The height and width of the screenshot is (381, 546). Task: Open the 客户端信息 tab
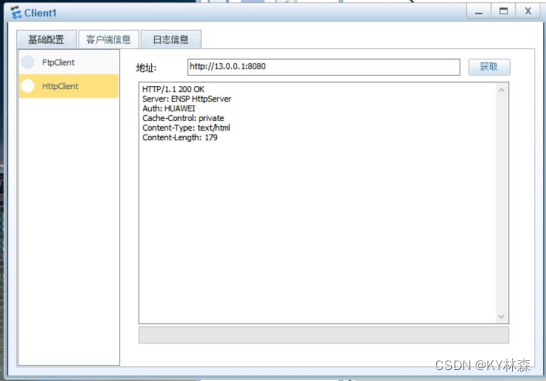pyautogui.click(x=108, y=39)
